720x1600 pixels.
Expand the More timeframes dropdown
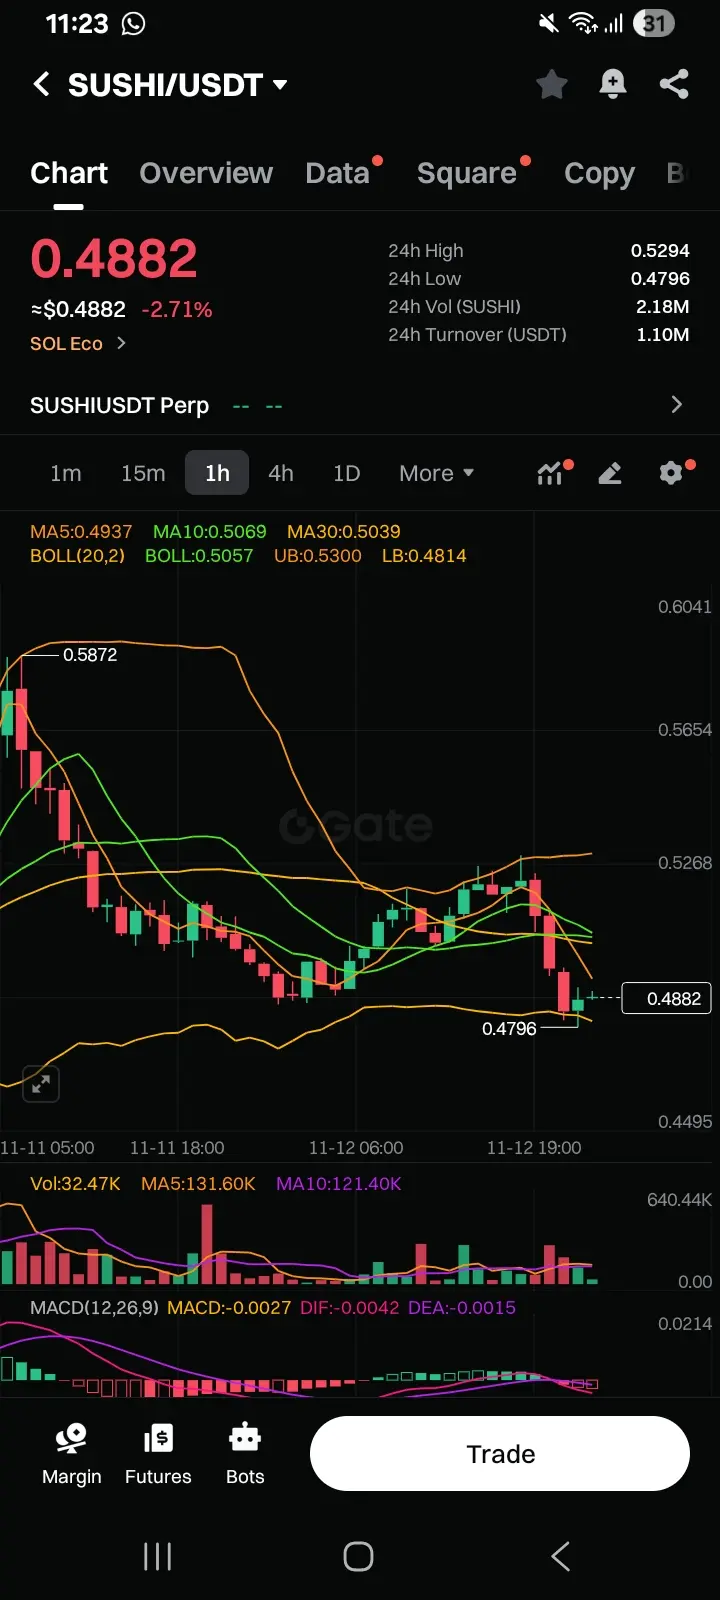(436, 473)
